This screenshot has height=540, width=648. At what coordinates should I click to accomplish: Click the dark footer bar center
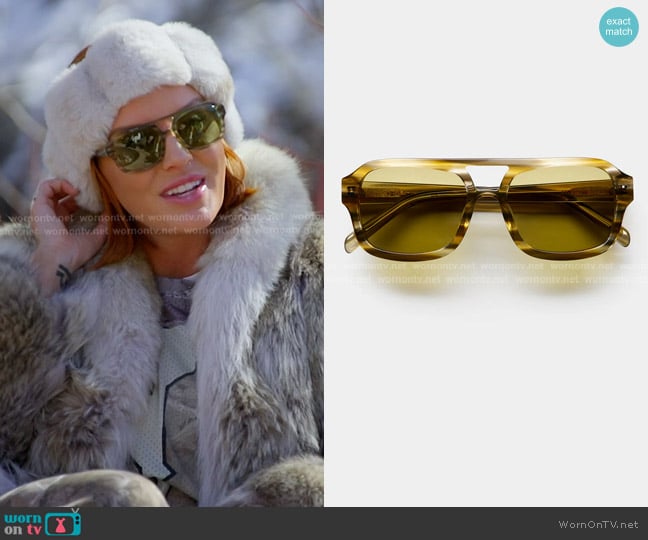[x=324, y=523]
